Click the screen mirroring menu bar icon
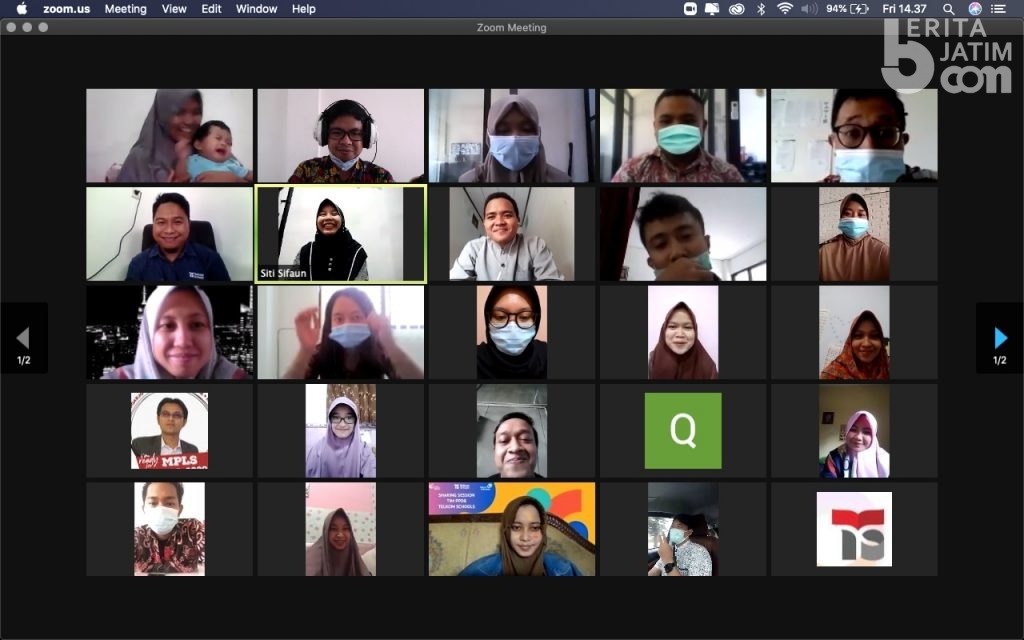The width and height of the screenshot is (1024, 640). point(712,8)
